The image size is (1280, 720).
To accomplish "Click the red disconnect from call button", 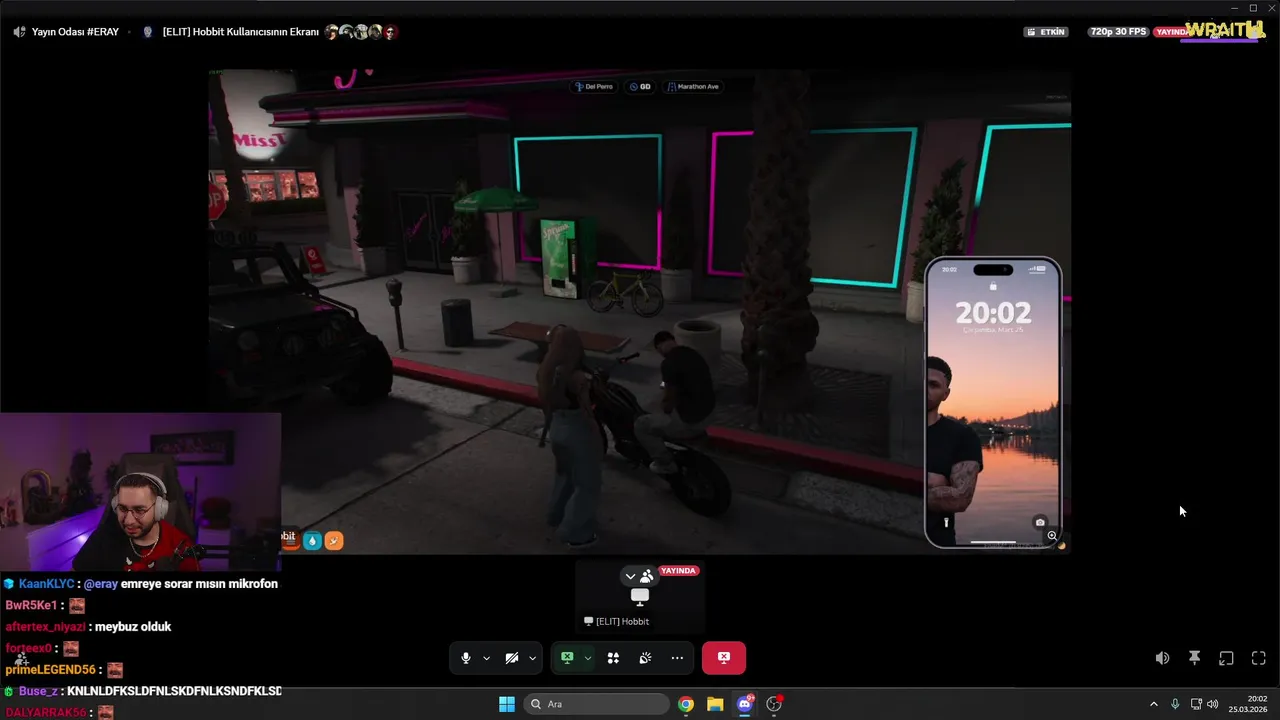I will [724, 658].
